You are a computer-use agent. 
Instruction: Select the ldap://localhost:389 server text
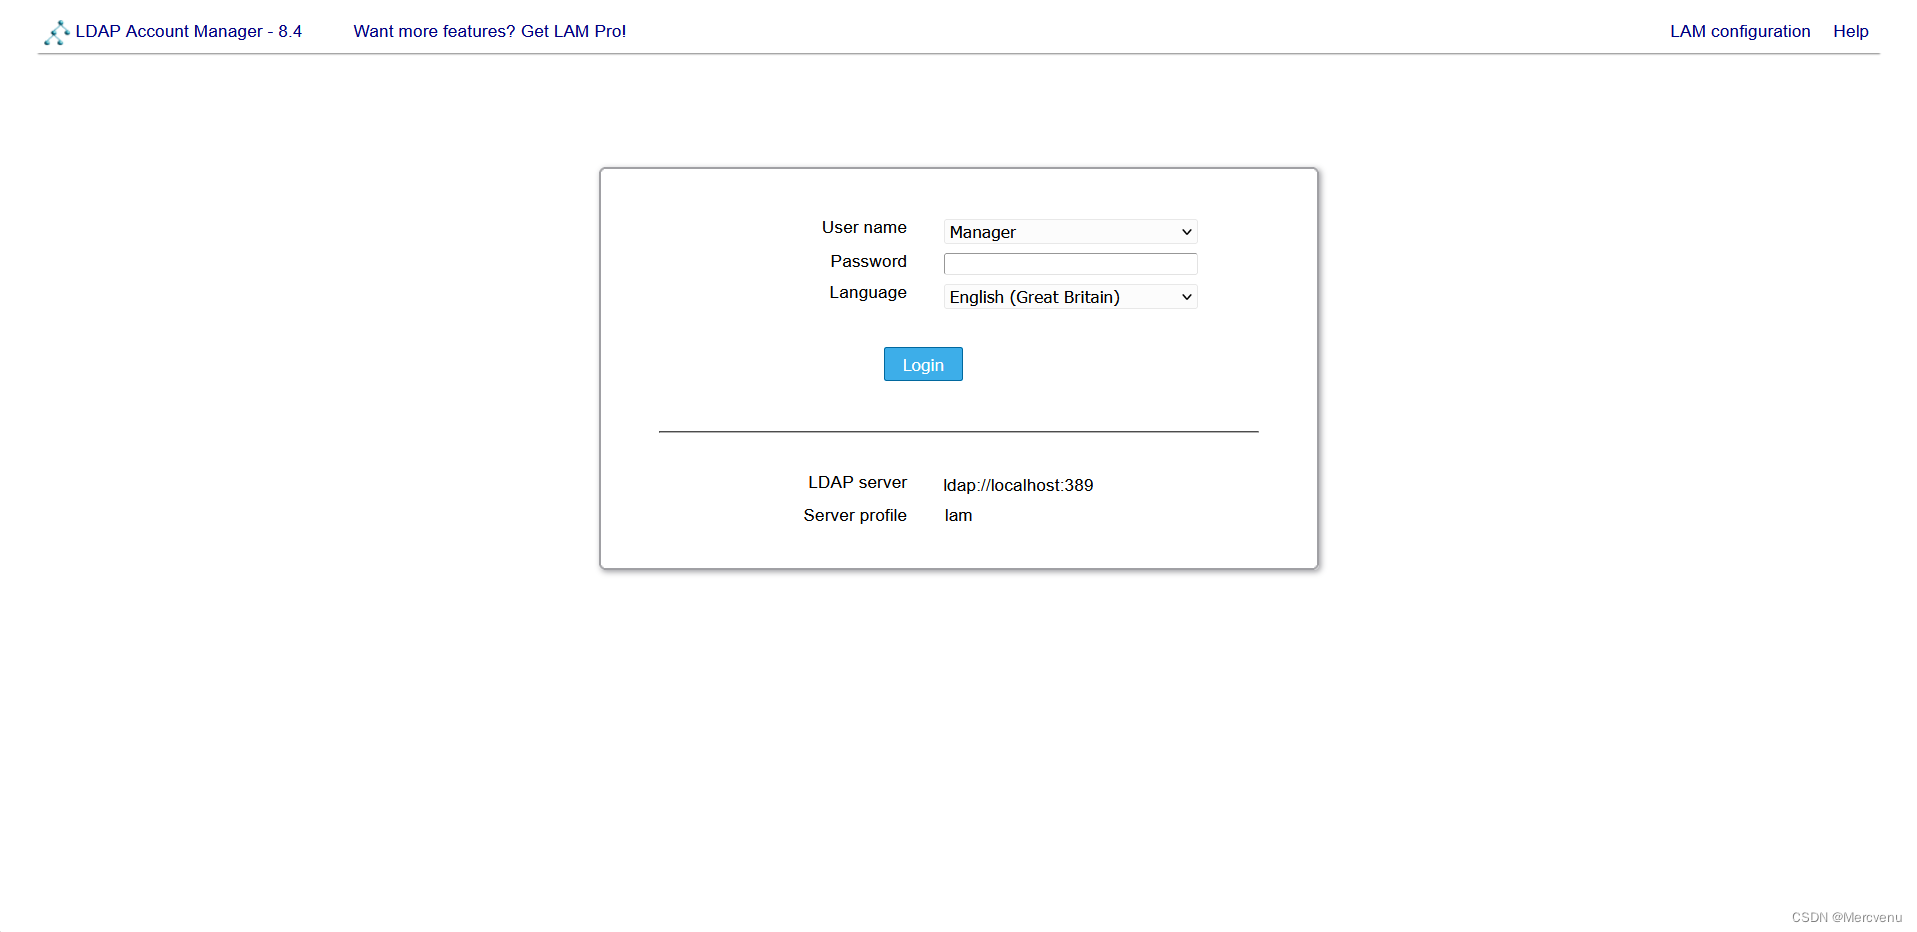(1018, 485)
